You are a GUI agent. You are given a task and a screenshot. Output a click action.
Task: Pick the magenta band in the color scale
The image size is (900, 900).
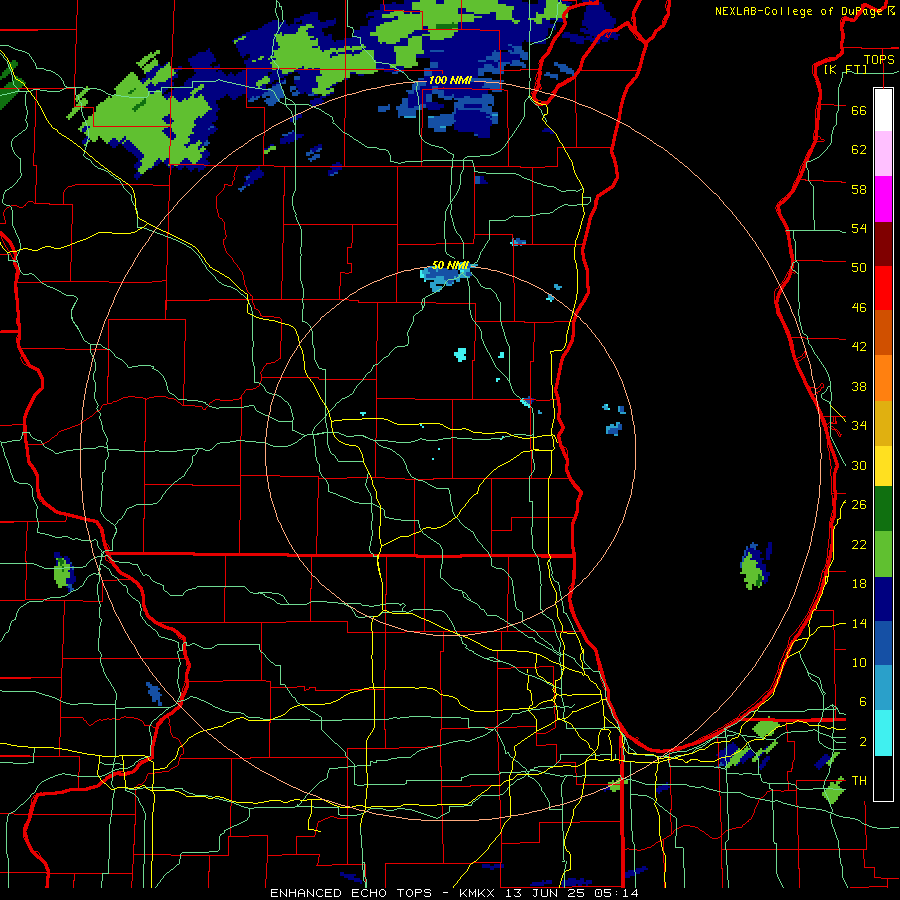point(883,199)
